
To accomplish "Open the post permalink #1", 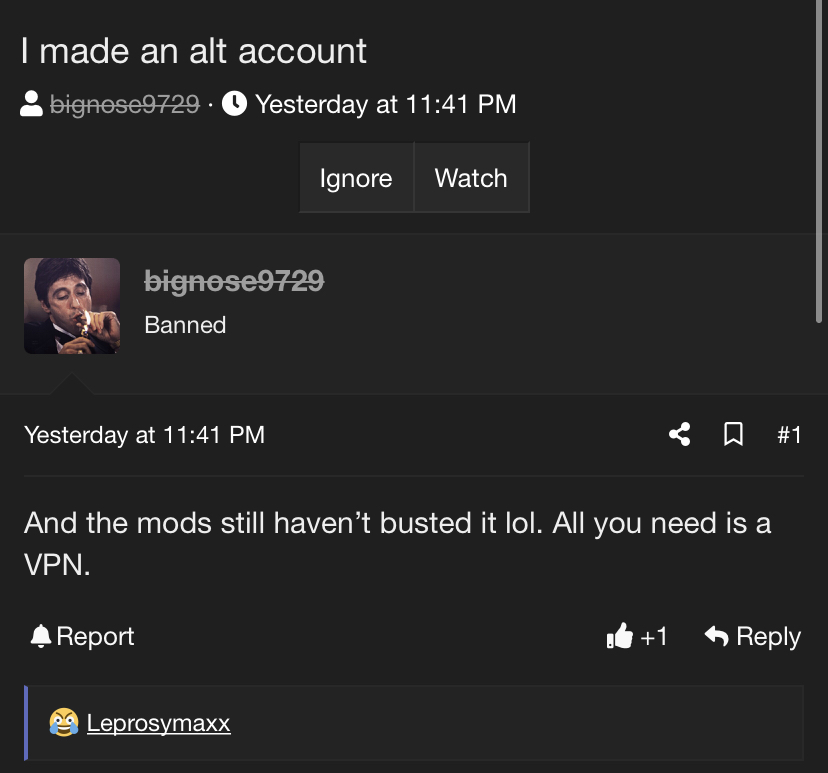I will click(789, 435).
